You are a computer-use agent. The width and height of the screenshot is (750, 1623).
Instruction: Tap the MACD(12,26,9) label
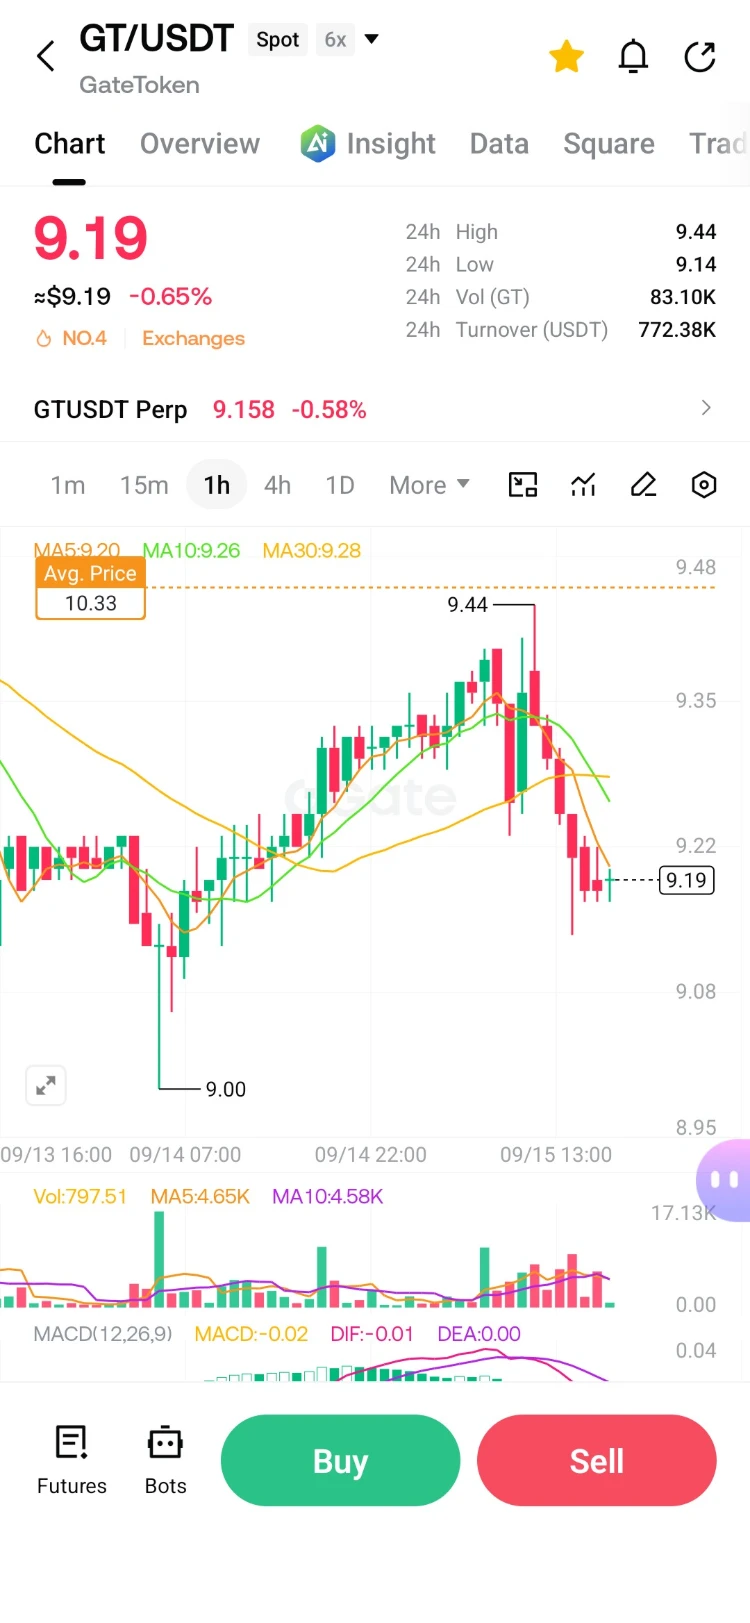pos(103,1334)
